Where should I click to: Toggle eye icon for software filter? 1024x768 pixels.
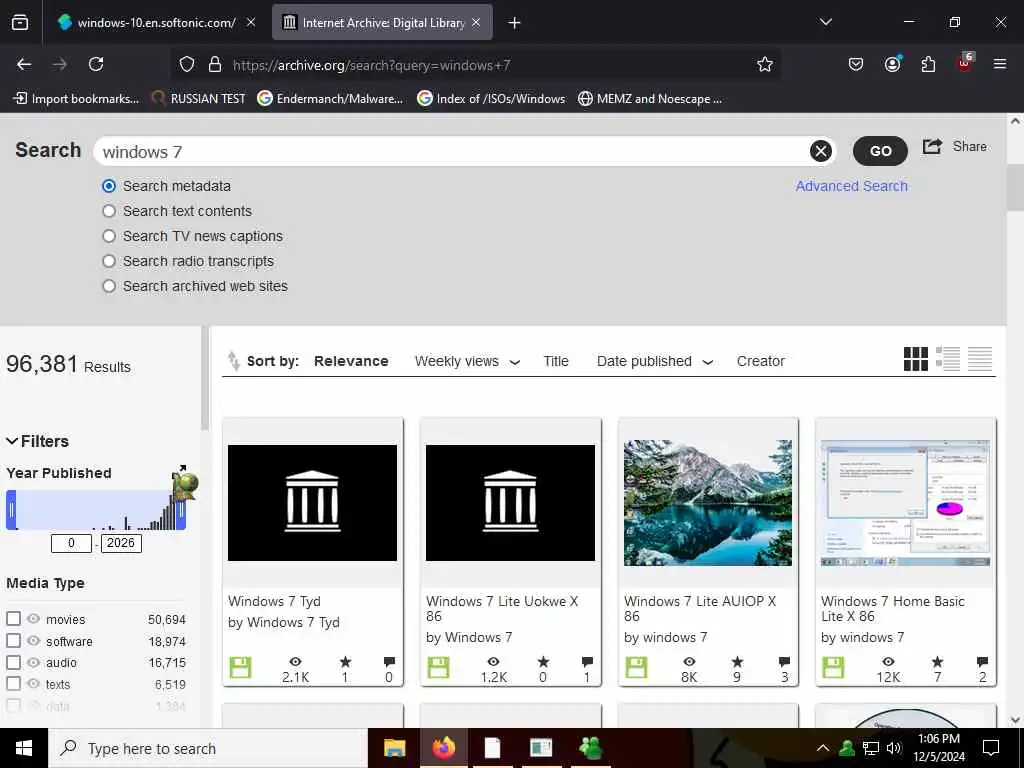[33, 641]
